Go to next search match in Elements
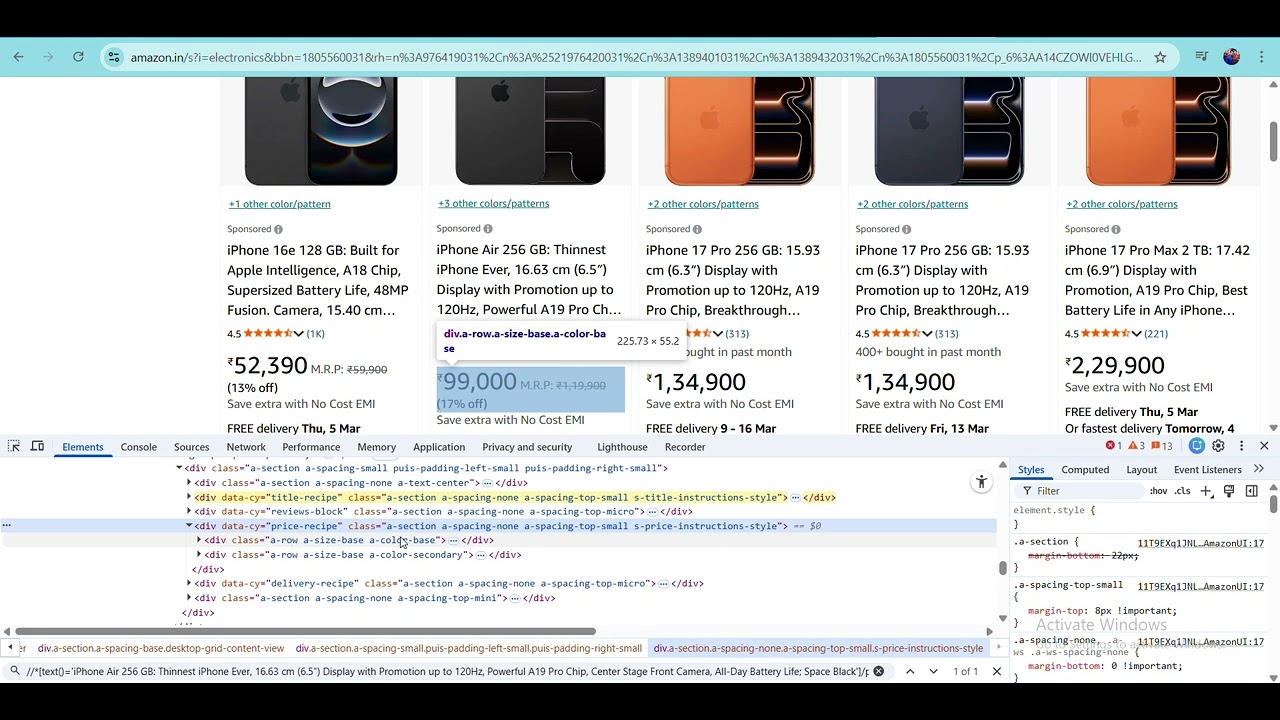Viewport: 1280px width, 720px height. (x=933, y=671)
